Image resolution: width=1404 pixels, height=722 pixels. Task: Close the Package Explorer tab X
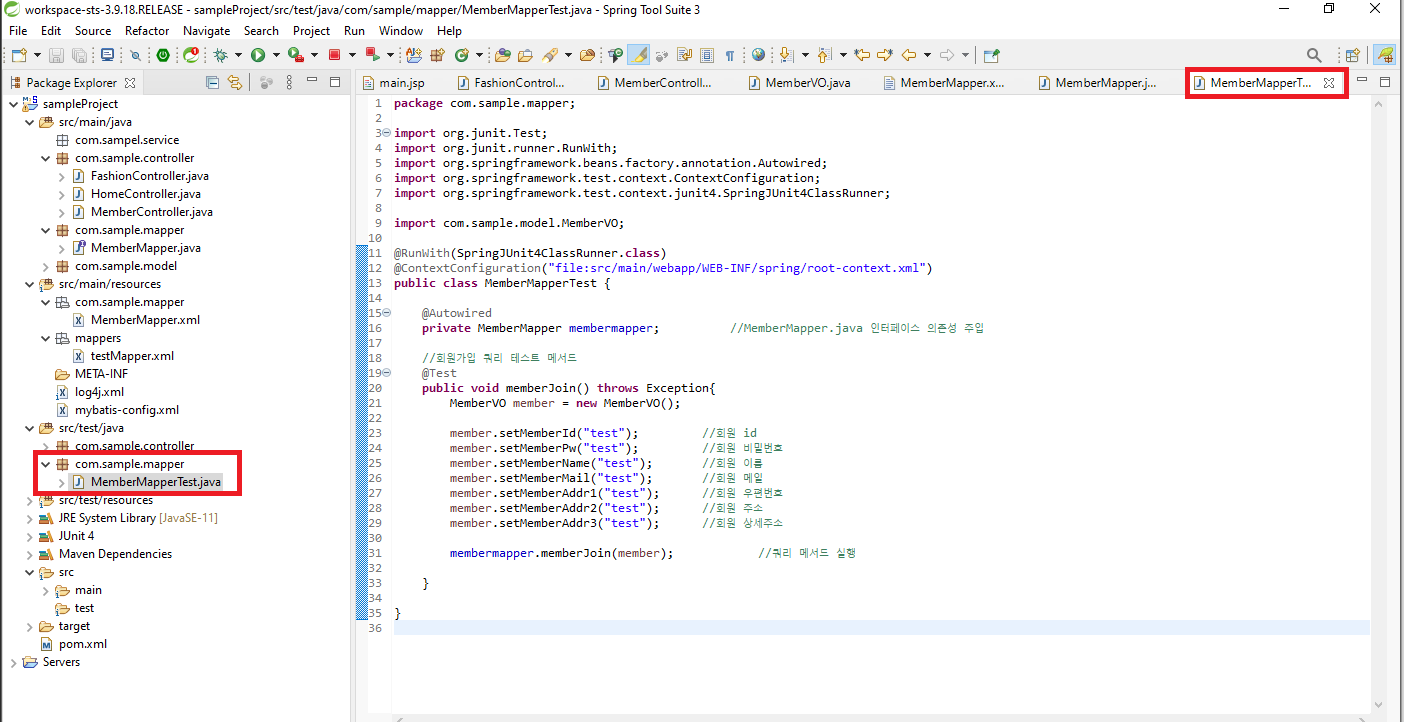128,83
